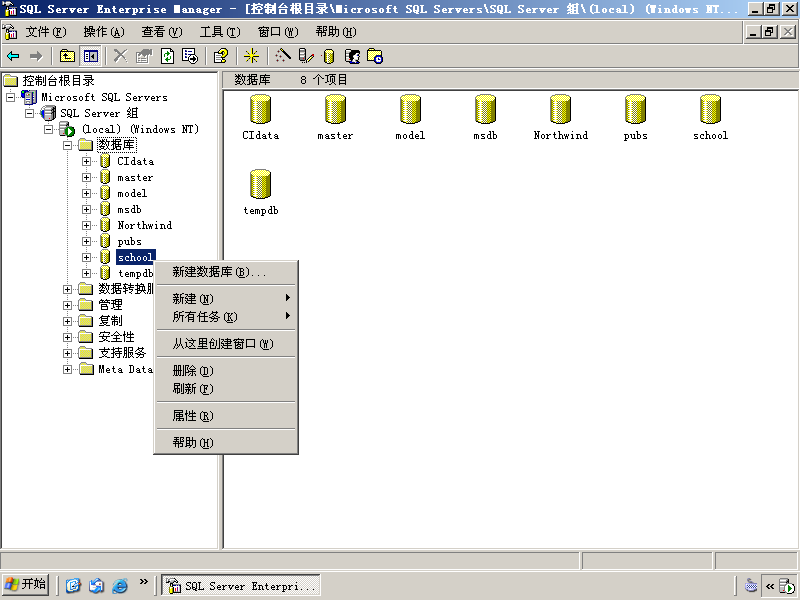Image resolution: width=800 pixels, height=600 pixels.
Task: Toggle the console tree show/hide icon
Action: [x=91, y=56]
